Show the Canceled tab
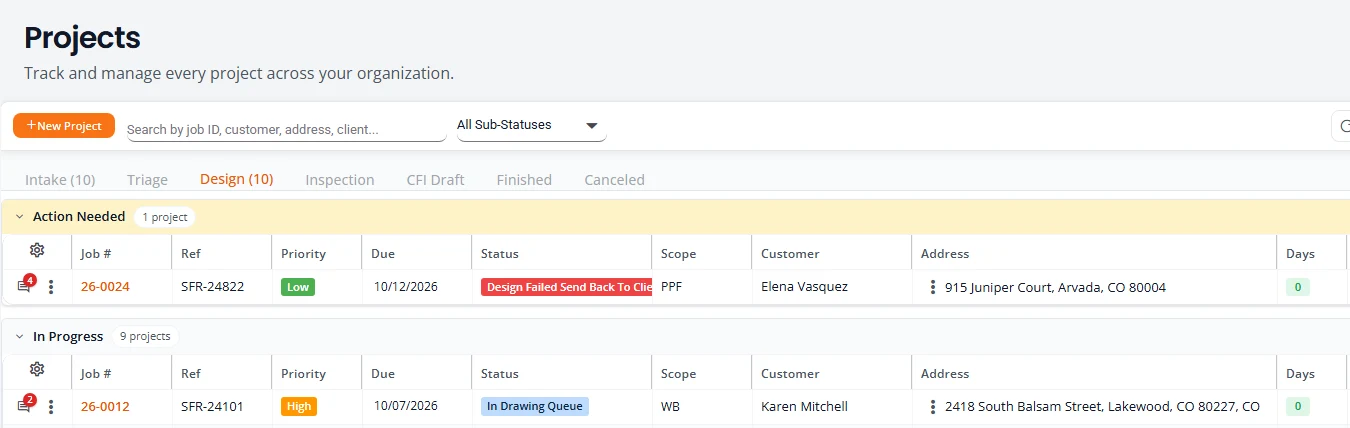 pos(614,180)
